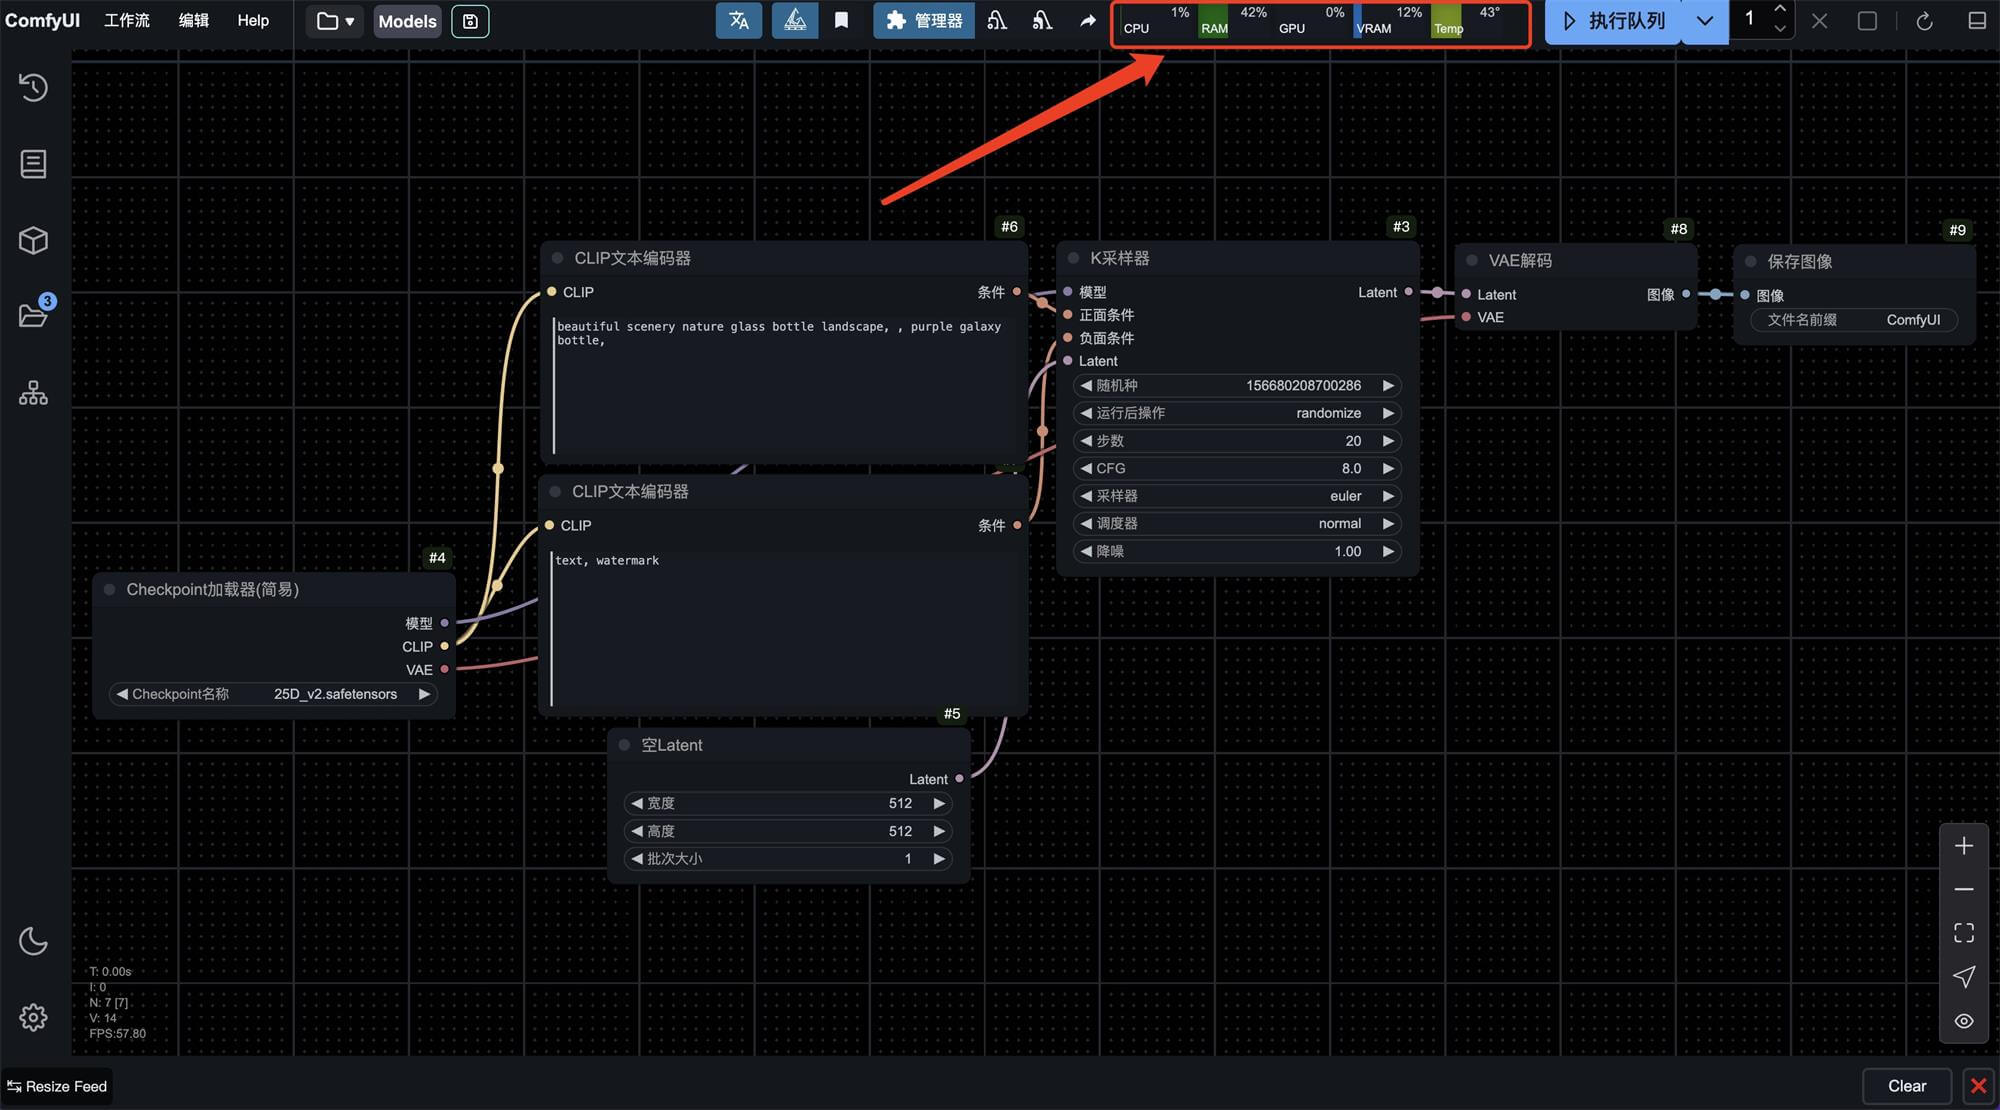Image resolution: width=2000 pixels, height=1110 pixels.
Task: Open the Help menu
Action: (253, 21)
